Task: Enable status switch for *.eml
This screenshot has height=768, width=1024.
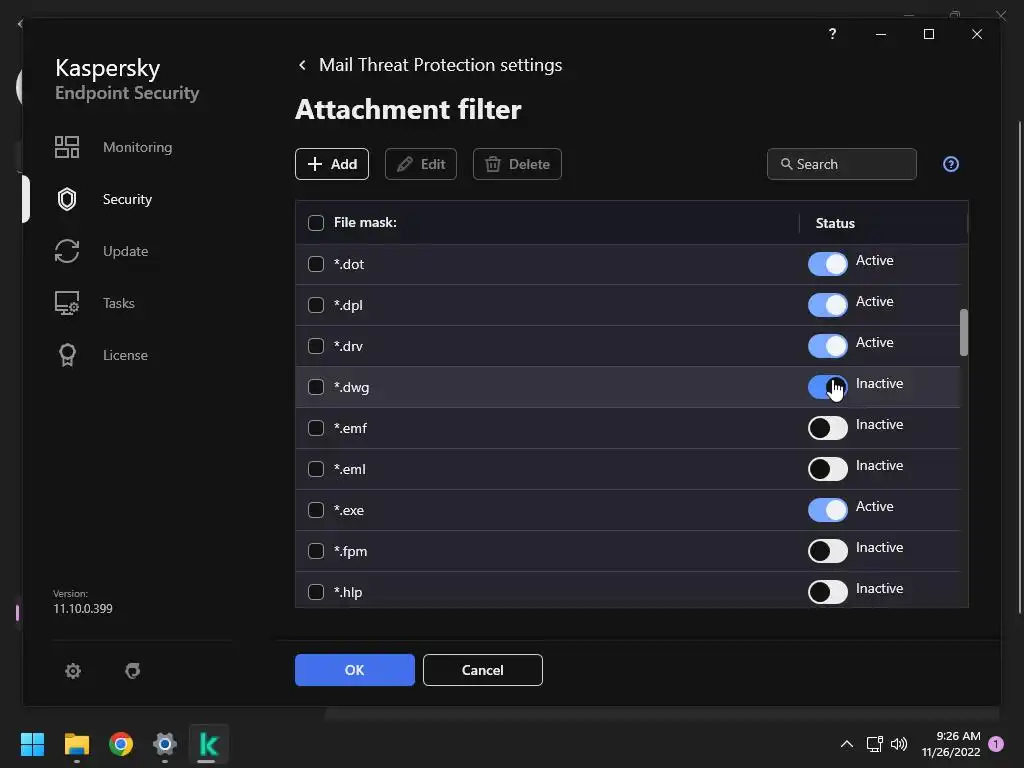Action: pos(827,469)
